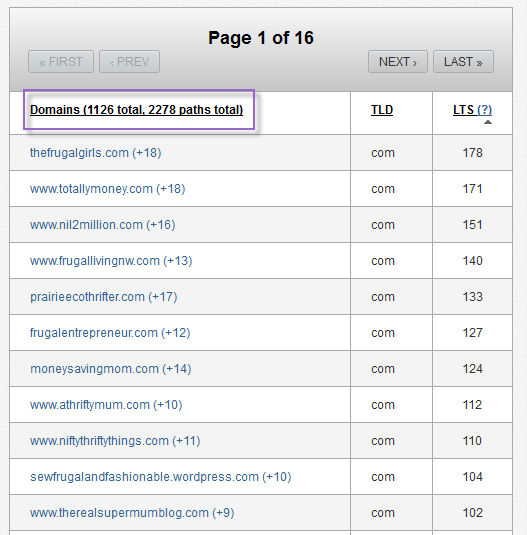The image size is (527, 535).
Task: Click the LTS sort arrow indicator
Action: coord(488,122)
